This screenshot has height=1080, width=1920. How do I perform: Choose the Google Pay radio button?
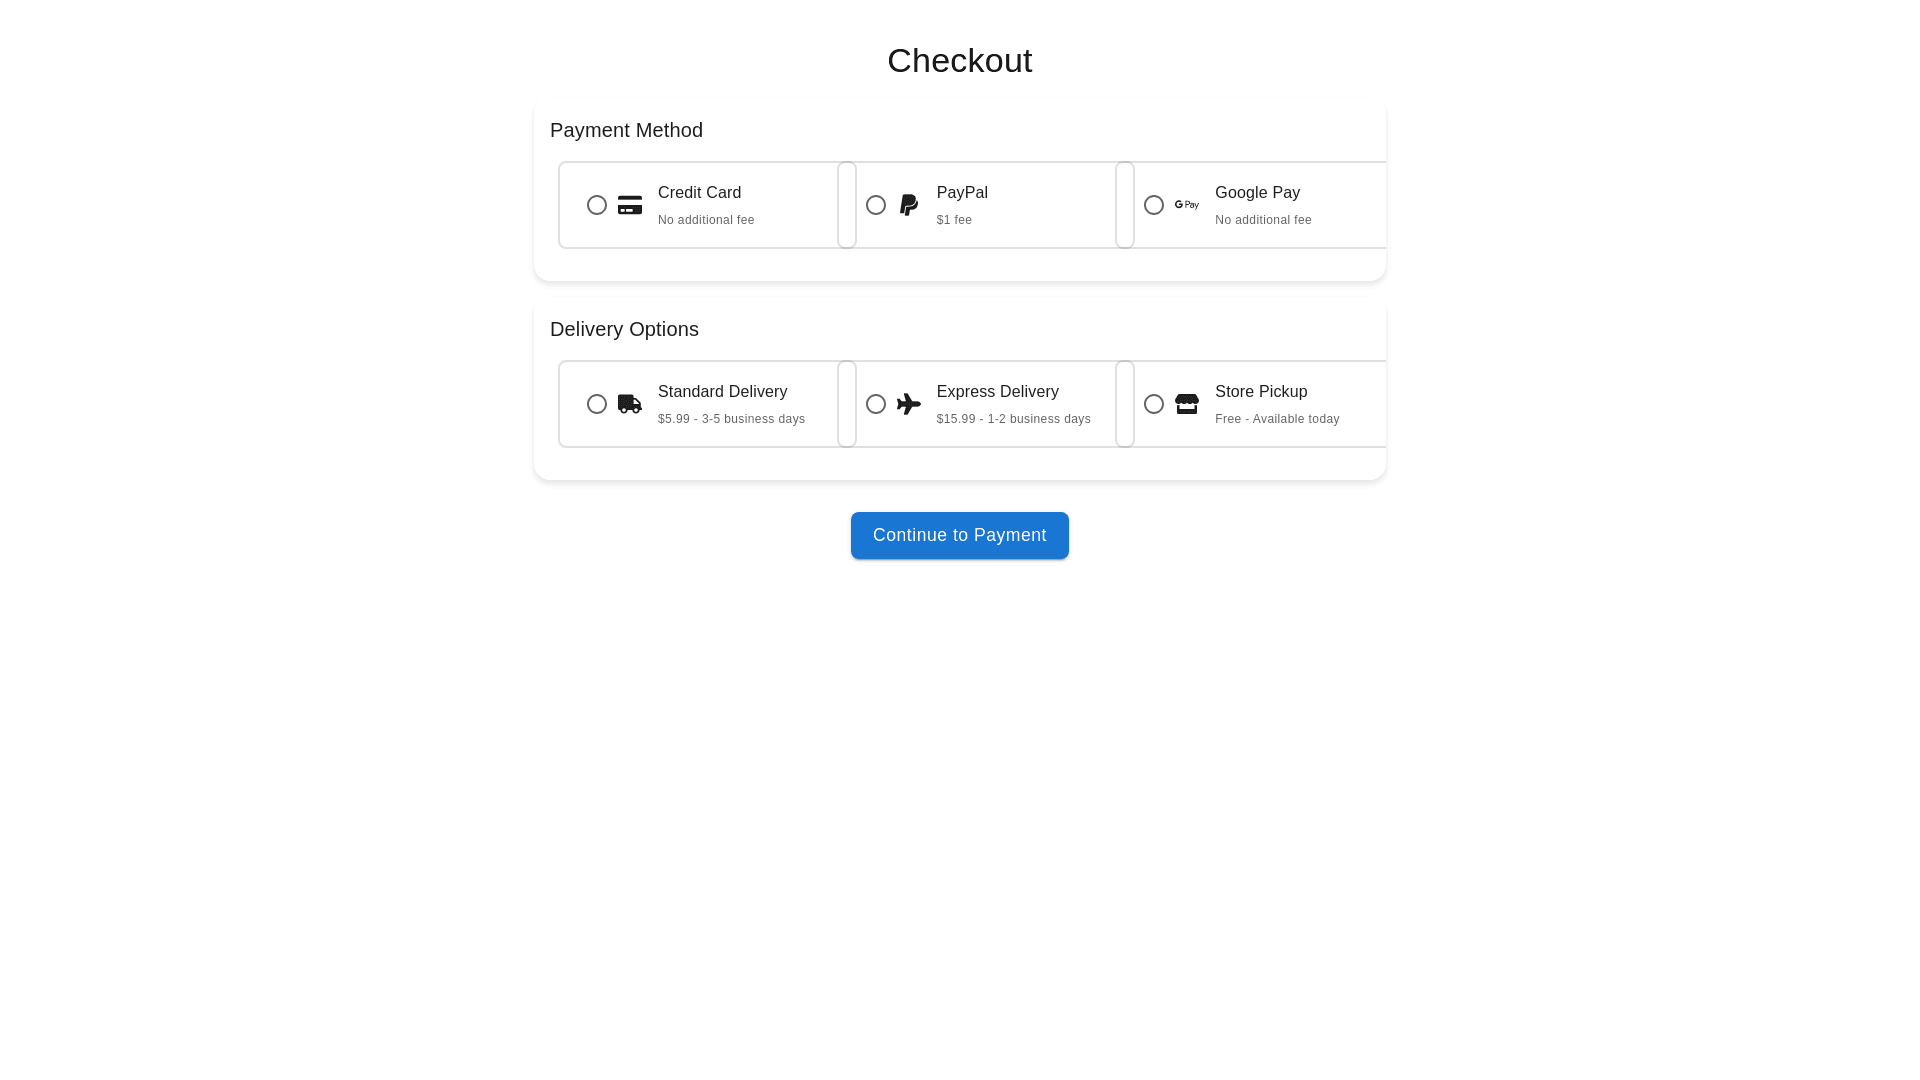pyautogui.click(x=1154, y=205)
